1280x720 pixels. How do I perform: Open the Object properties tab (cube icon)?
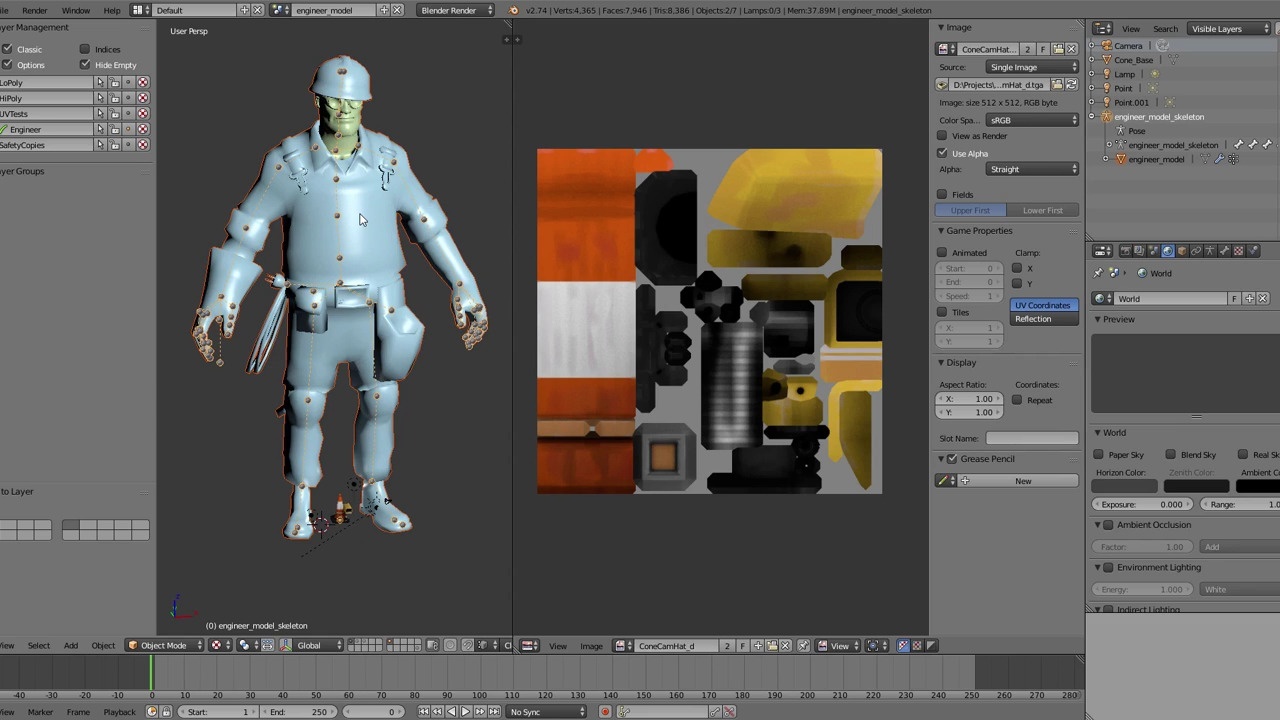click(1181, 250)
